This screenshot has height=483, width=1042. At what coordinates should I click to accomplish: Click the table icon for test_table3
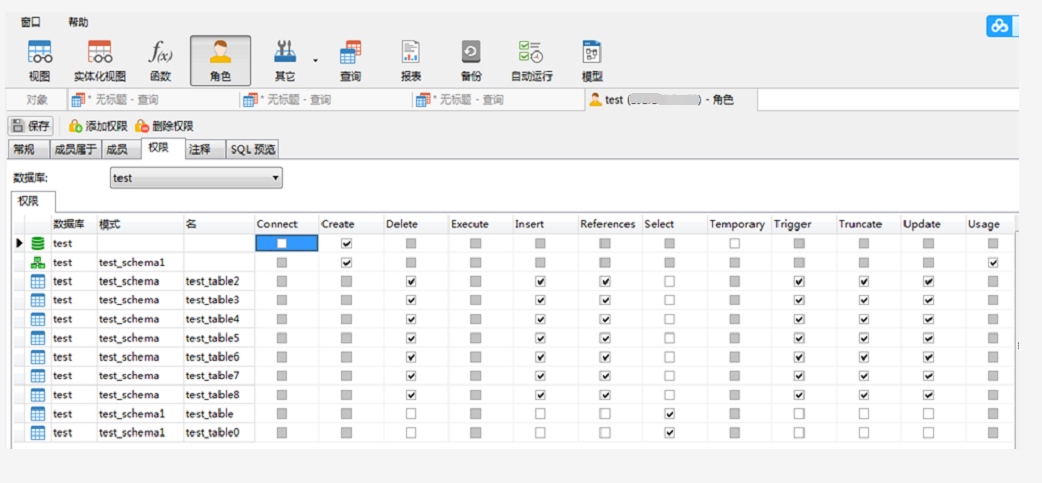[39, 300]
